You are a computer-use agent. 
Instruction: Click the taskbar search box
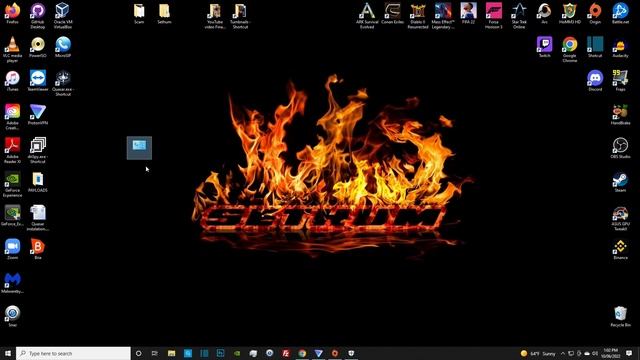coord(73,353)
